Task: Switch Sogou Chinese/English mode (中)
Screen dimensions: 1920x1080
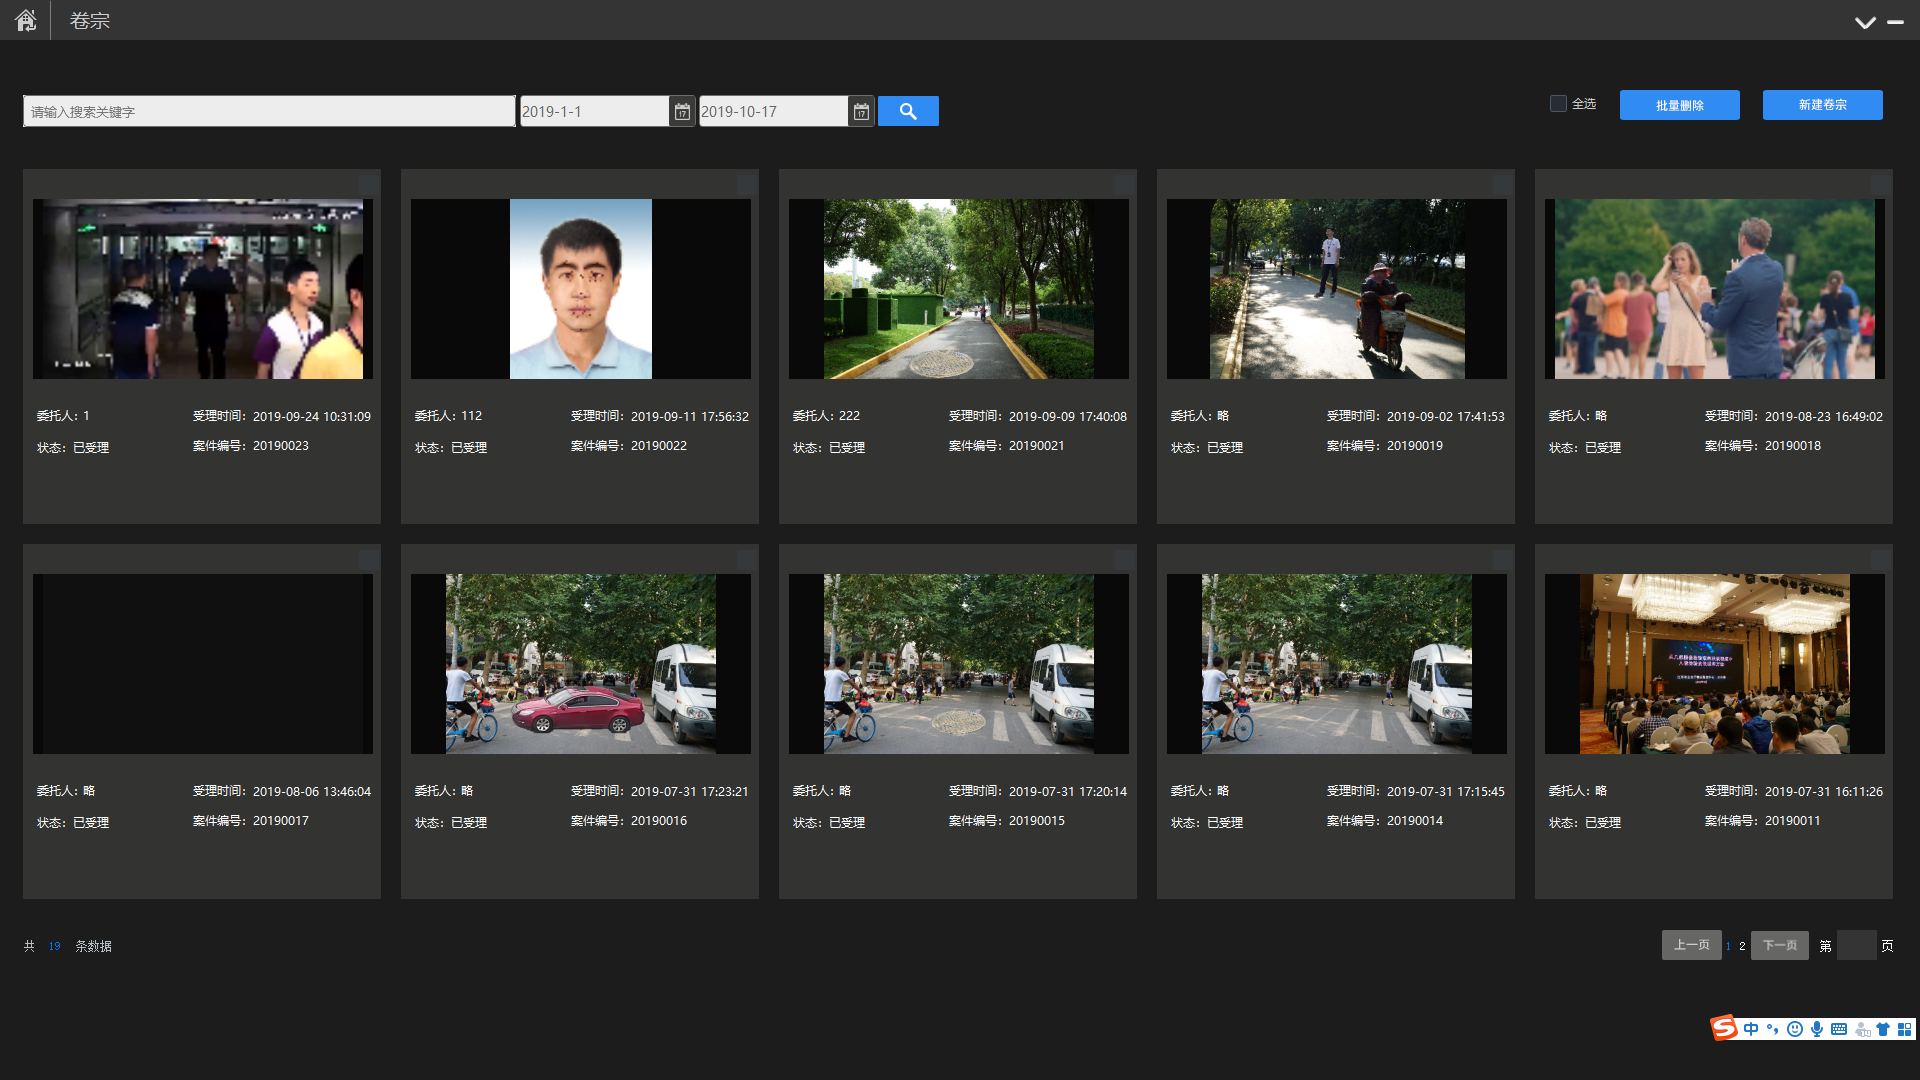Action: pos(1751,1029)
